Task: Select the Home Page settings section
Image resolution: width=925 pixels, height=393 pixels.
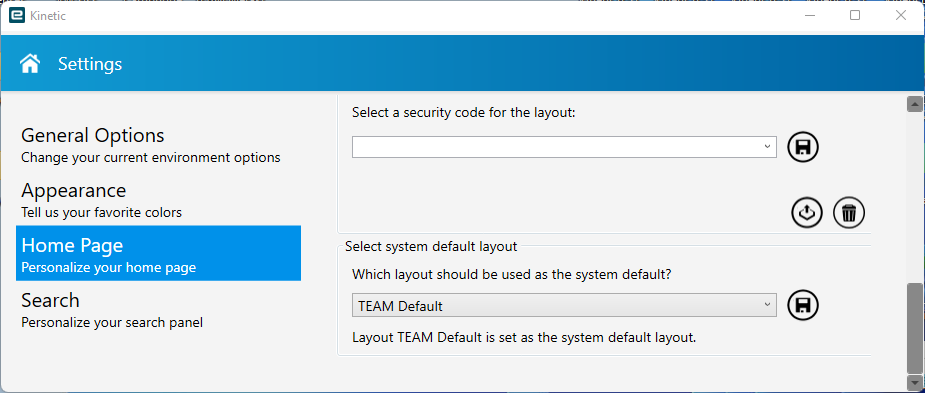Action: click(158, 253)
